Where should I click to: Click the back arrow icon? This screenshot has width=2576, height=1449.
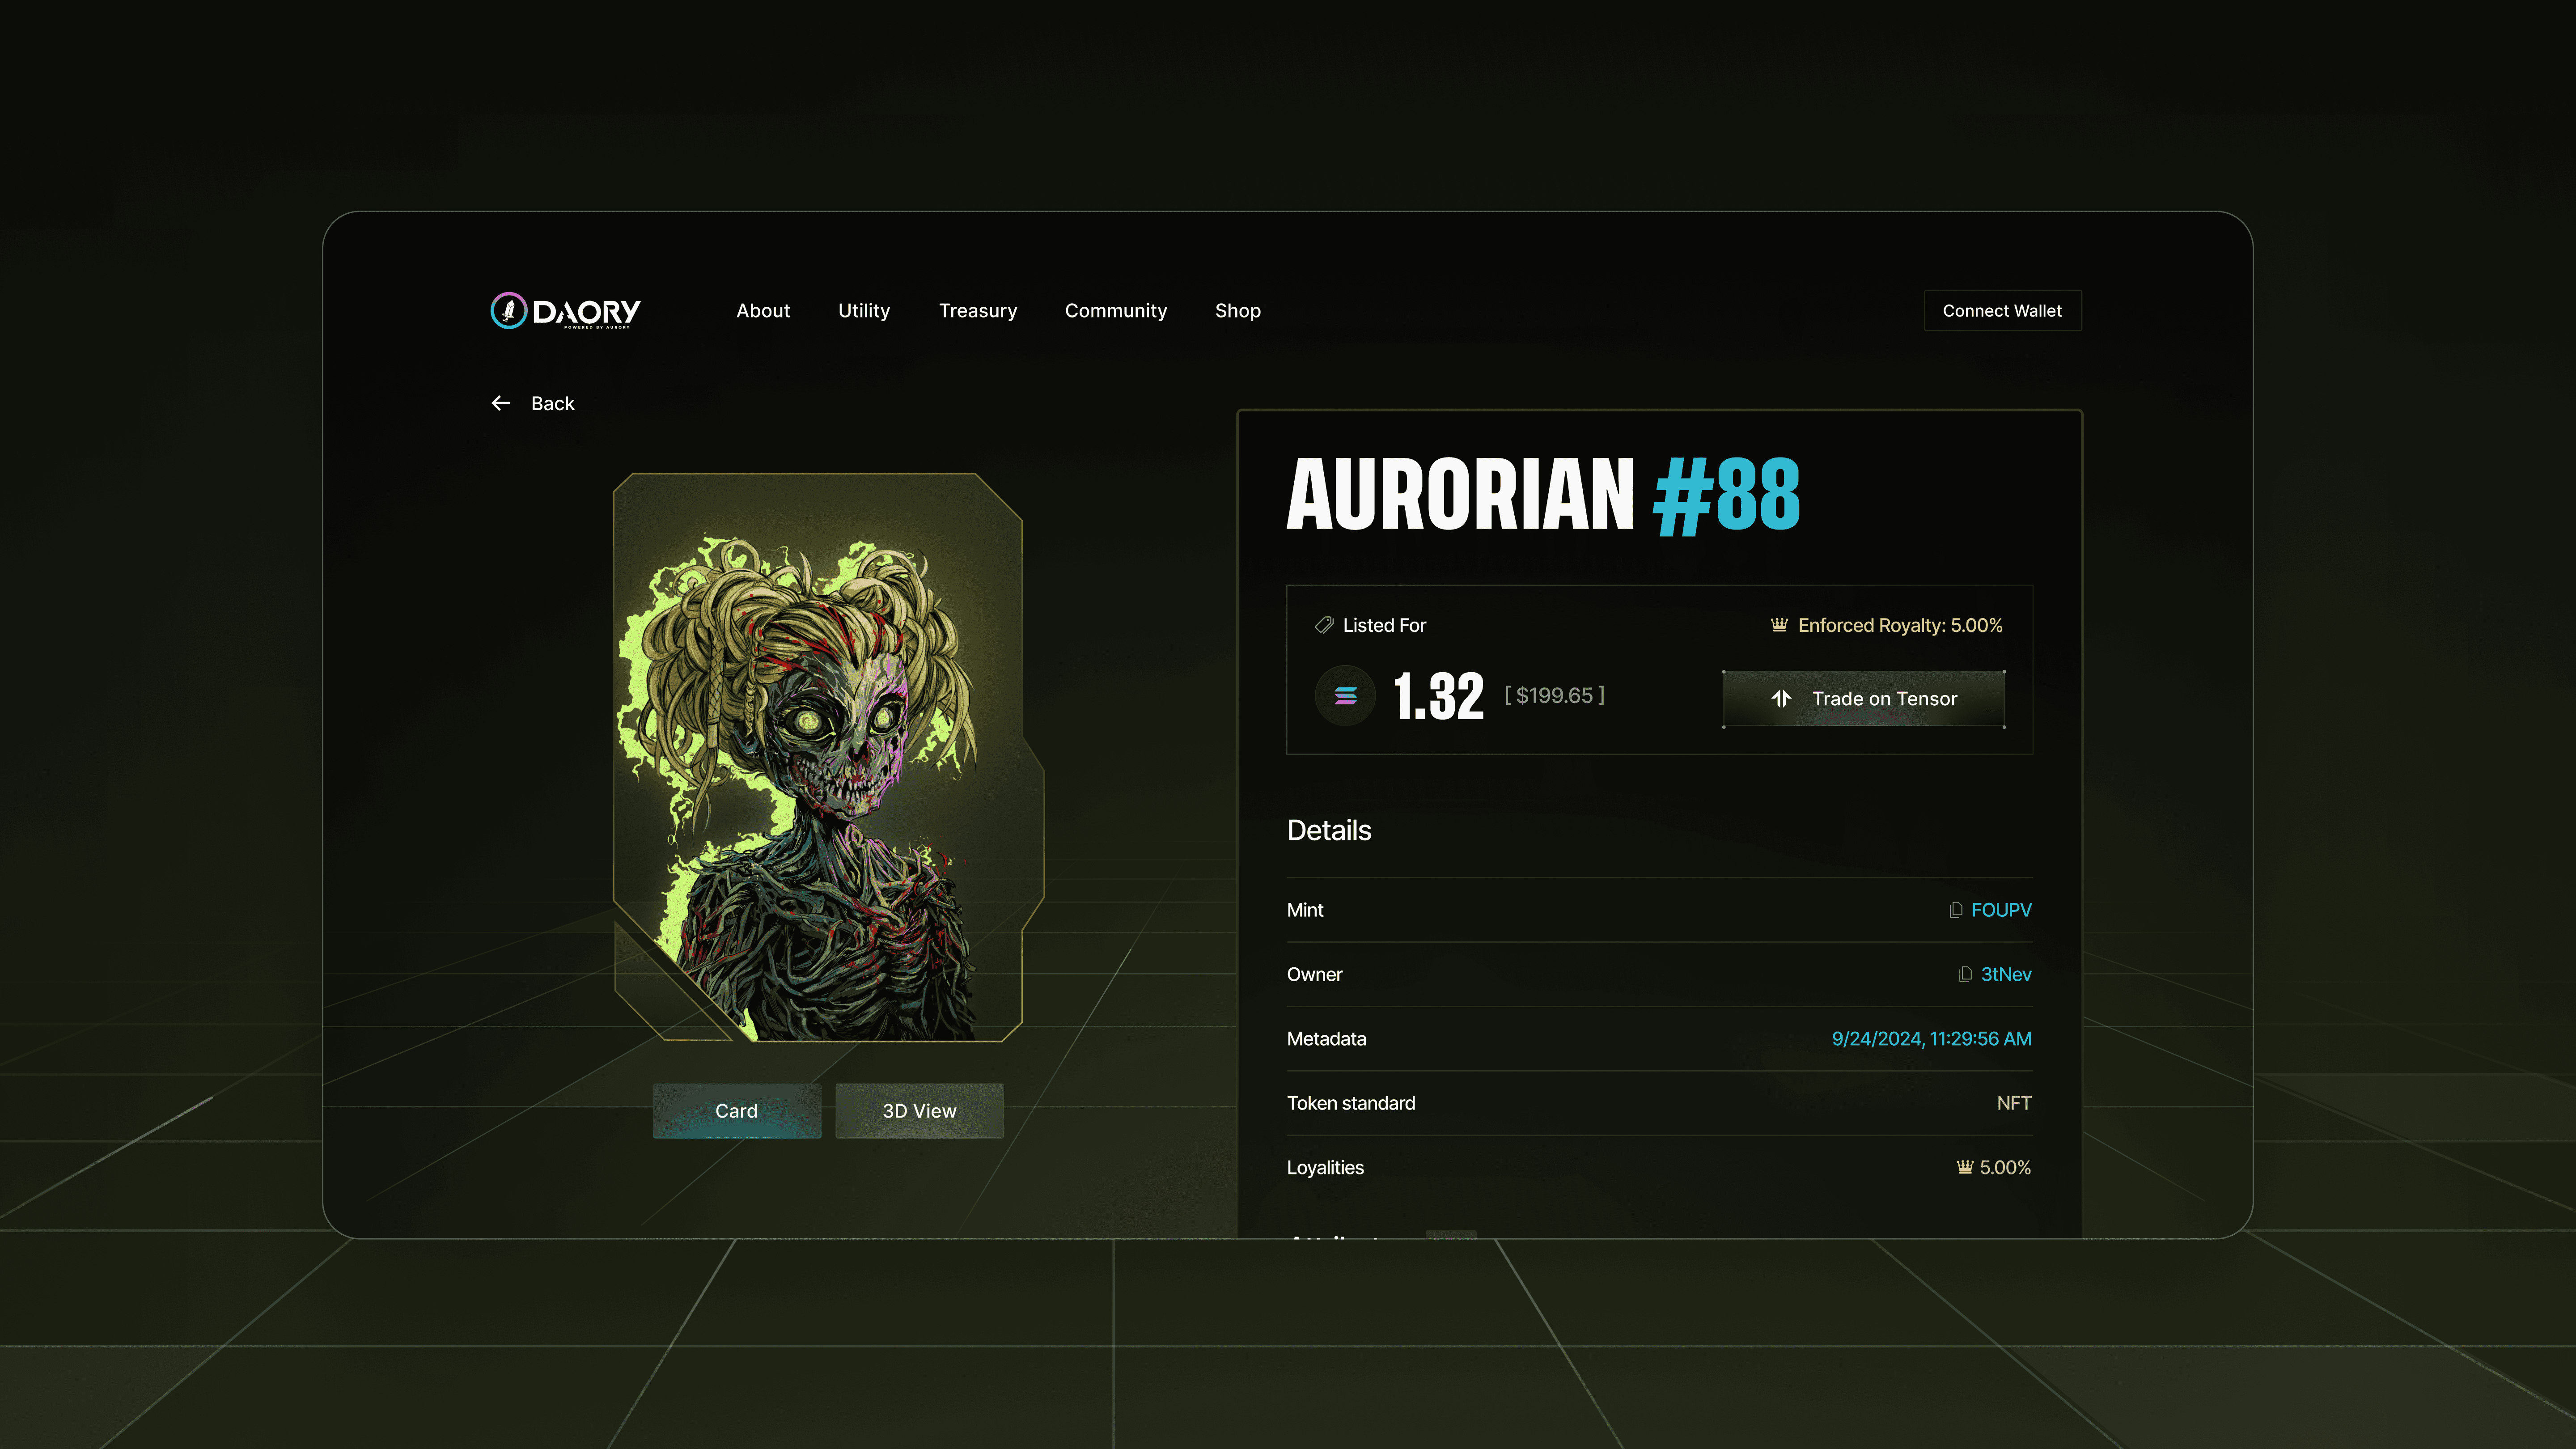pos(501,403)
